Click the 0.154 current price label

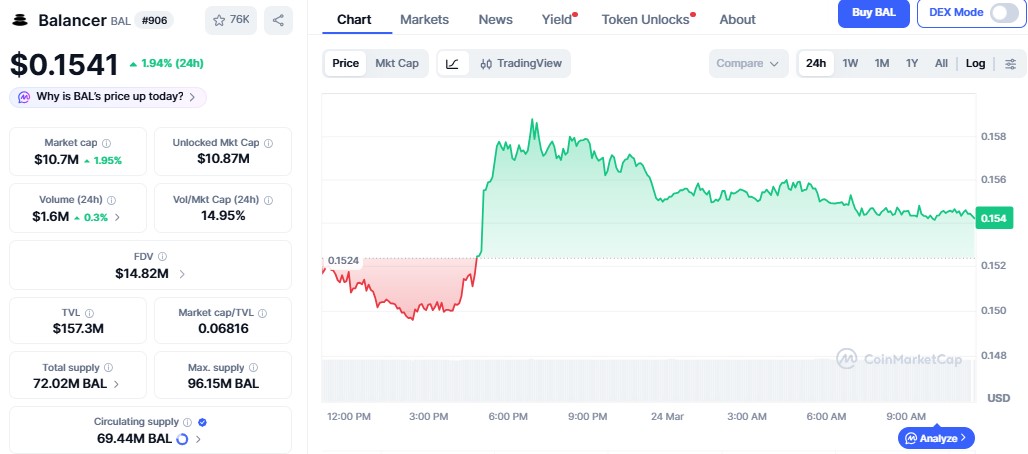pos(995,218)
